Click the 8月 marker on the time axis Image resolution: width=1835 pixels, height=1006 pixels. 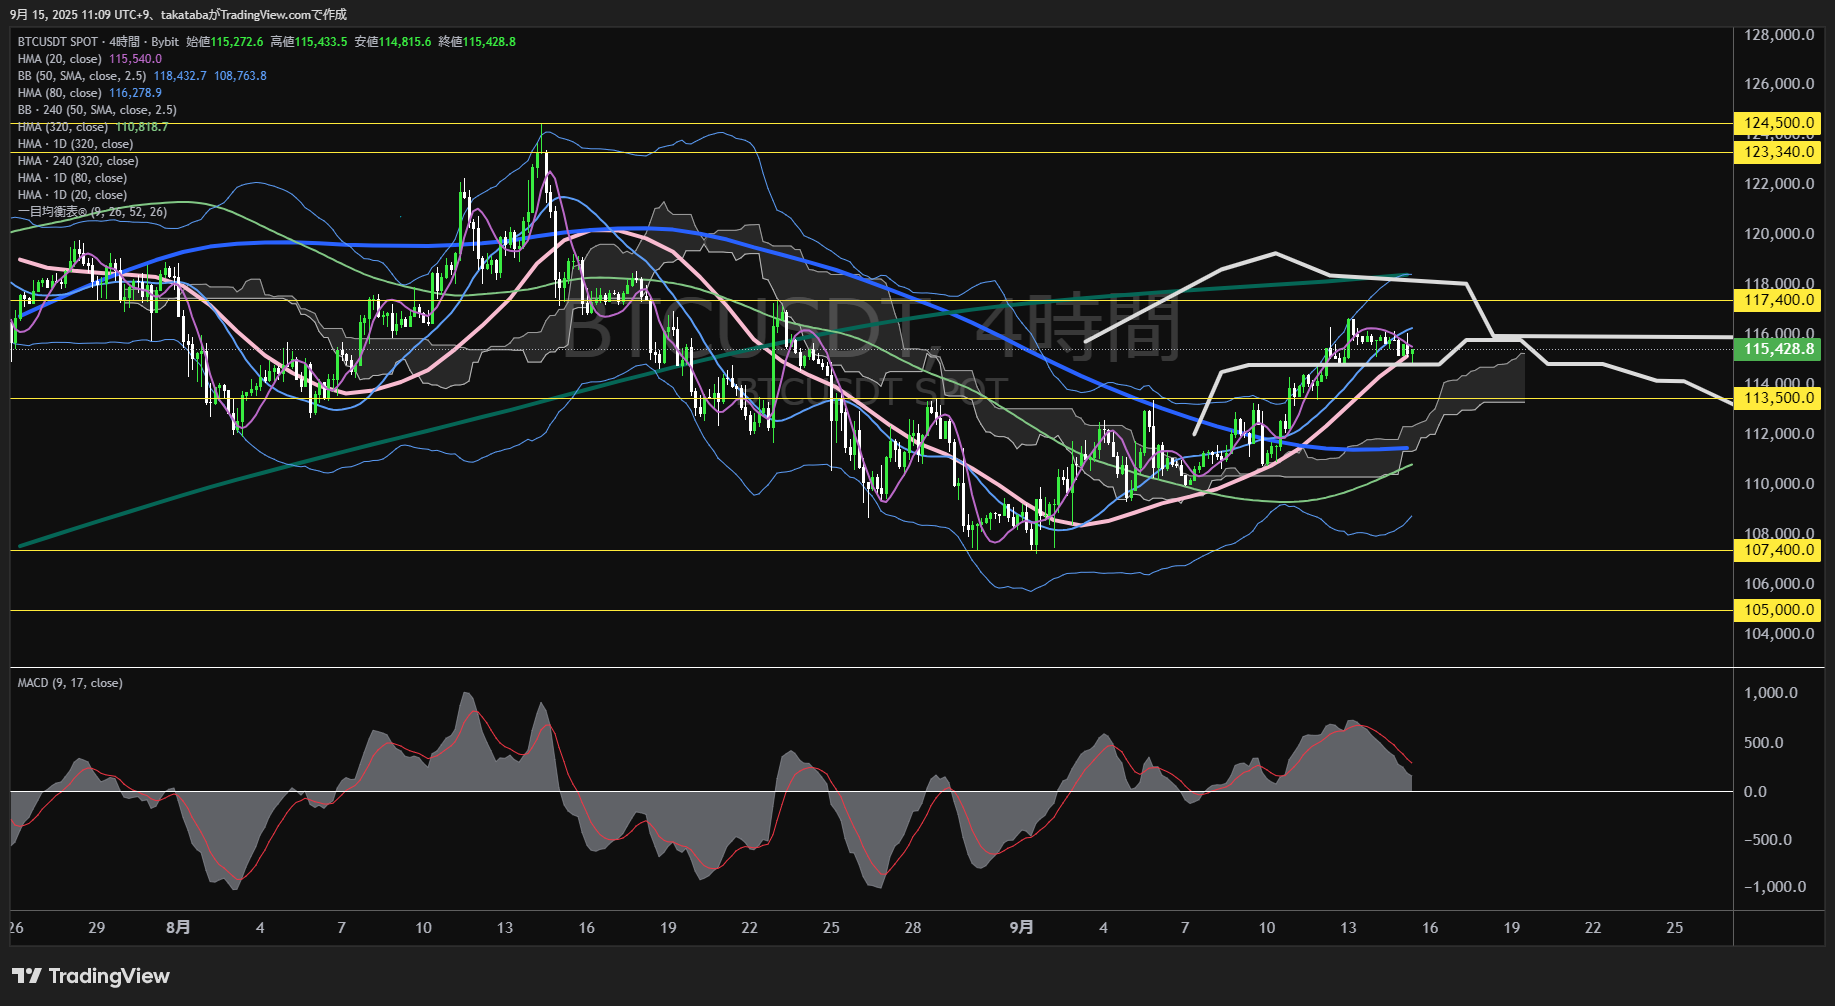point(178,928)
